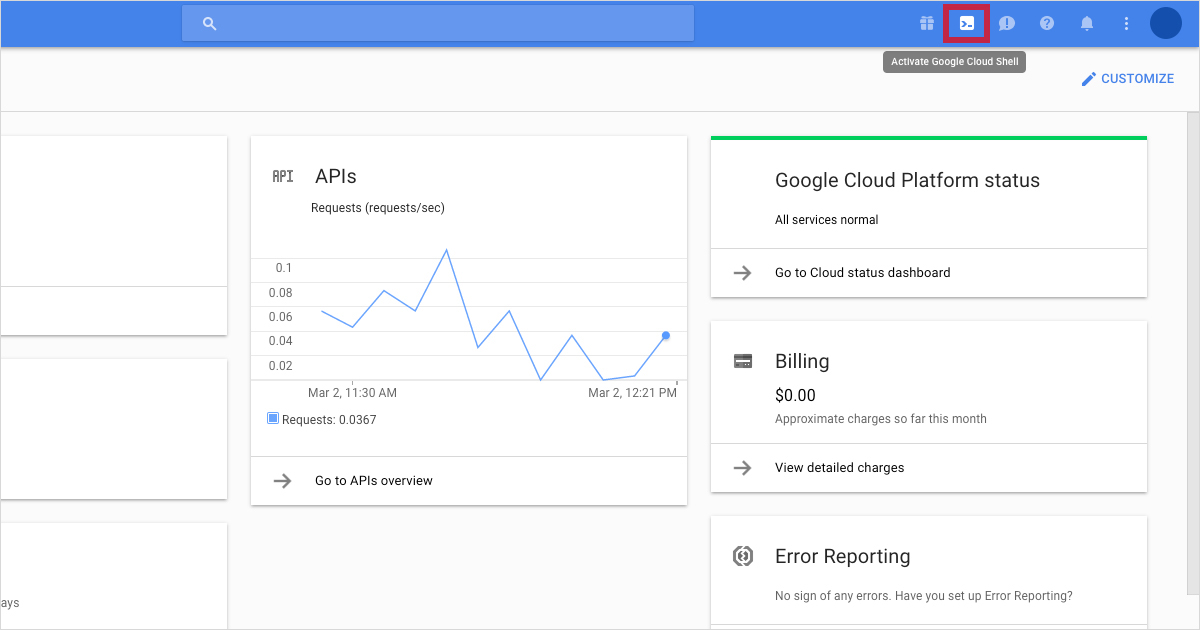Screen dimensions: 1200x630
Task: Open View detailed charges link
Action: click(x=840, y=467)
